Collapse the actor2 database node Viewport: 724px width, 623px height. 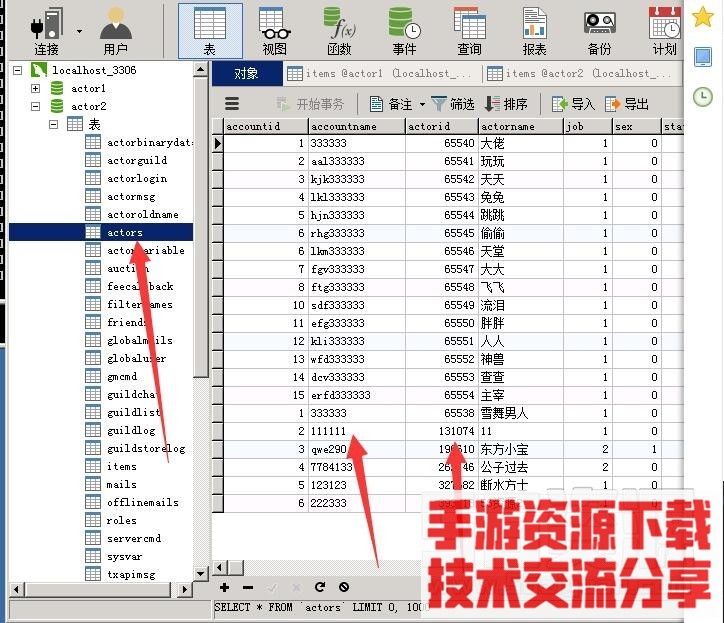pyautogui.click(x=36, y=106)
